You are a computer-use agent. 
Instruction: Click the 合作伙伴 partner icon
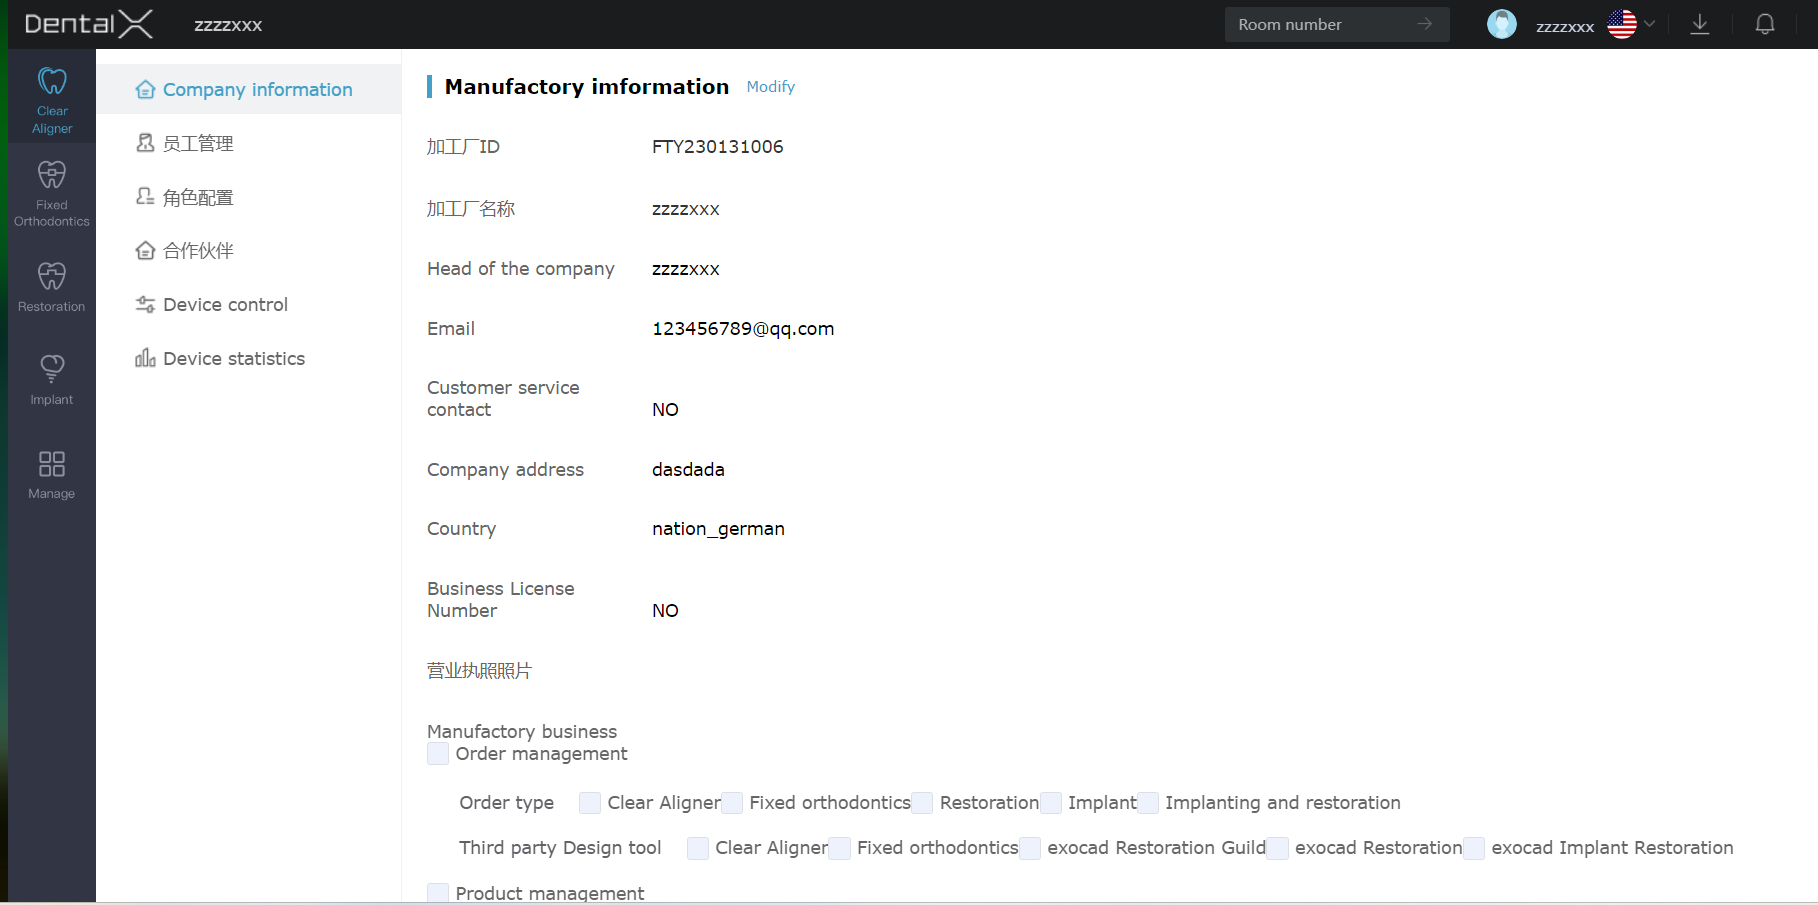145,250
